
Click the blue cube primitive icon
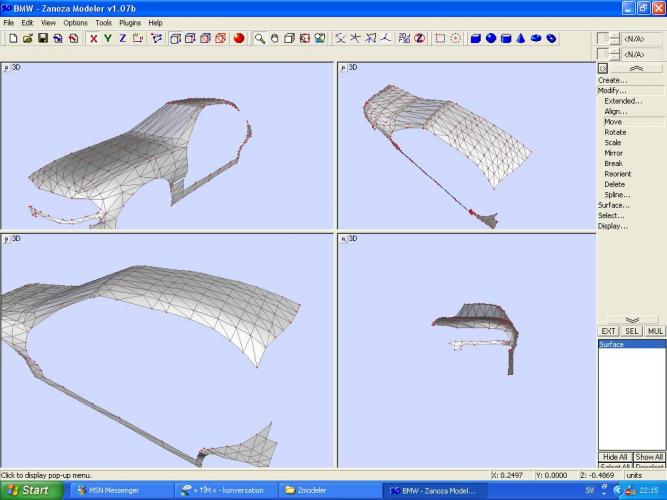476,39
